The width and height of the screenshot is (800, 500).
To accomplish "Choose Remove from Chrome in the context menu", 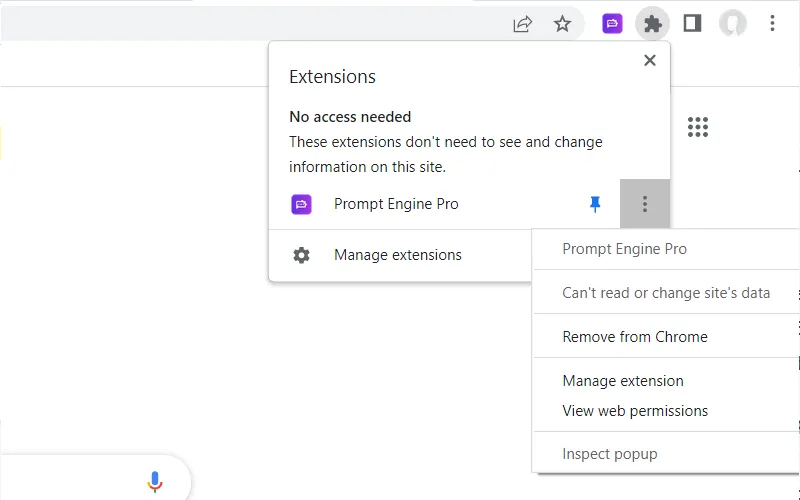I will [635, 337].
